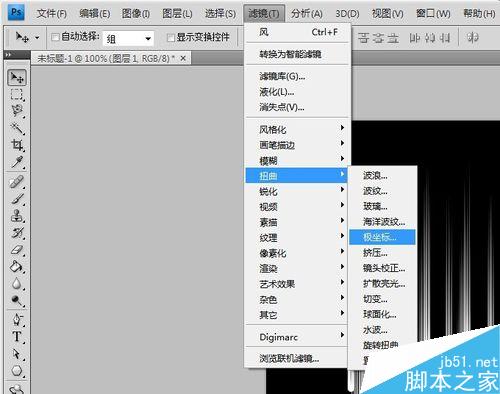Choose 转换为智能滤镜
Image resolution: width=500 pixels, height=394 pixels.
tap(296, 54)
